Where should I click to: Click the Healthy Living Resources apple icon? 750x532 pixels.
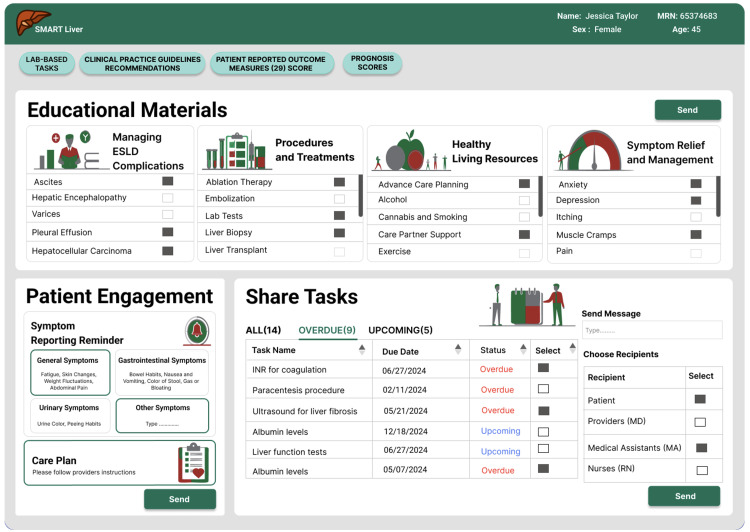pyautogui.click(x=406, y=151)
